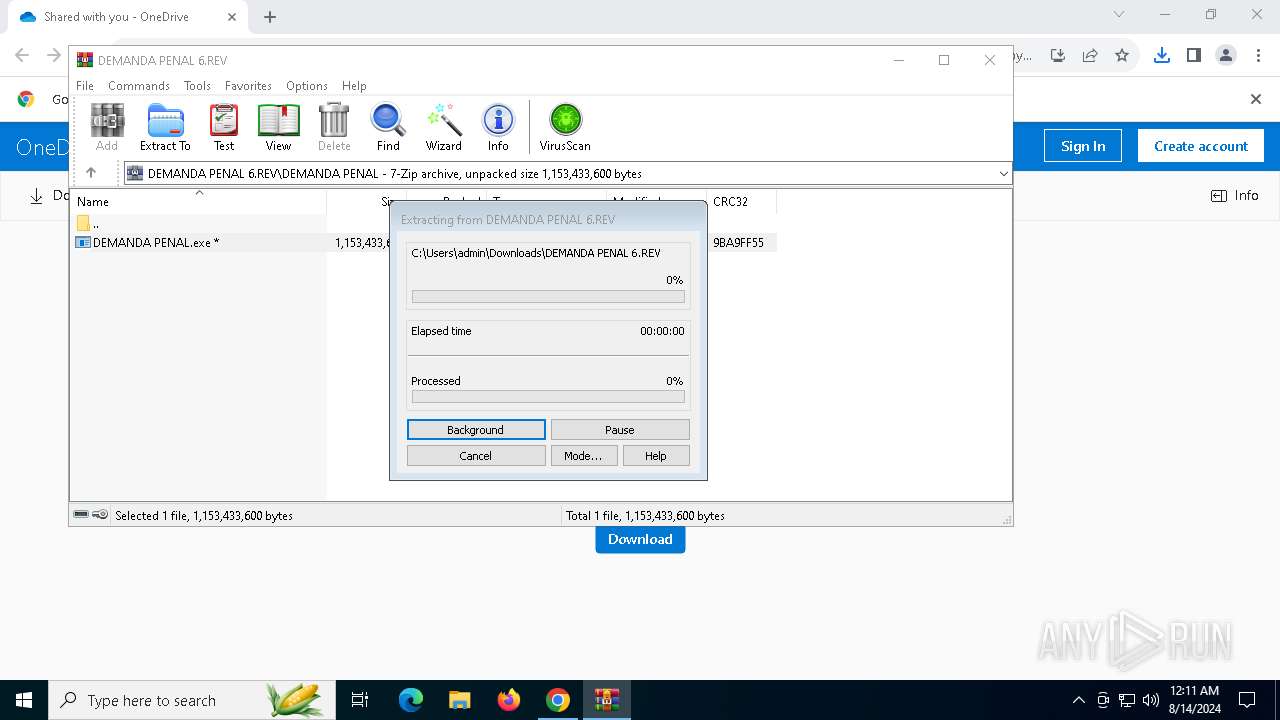The image size is (1280, 720).
Task: Run the Test archive tool
Action: [x=224, y=127]
